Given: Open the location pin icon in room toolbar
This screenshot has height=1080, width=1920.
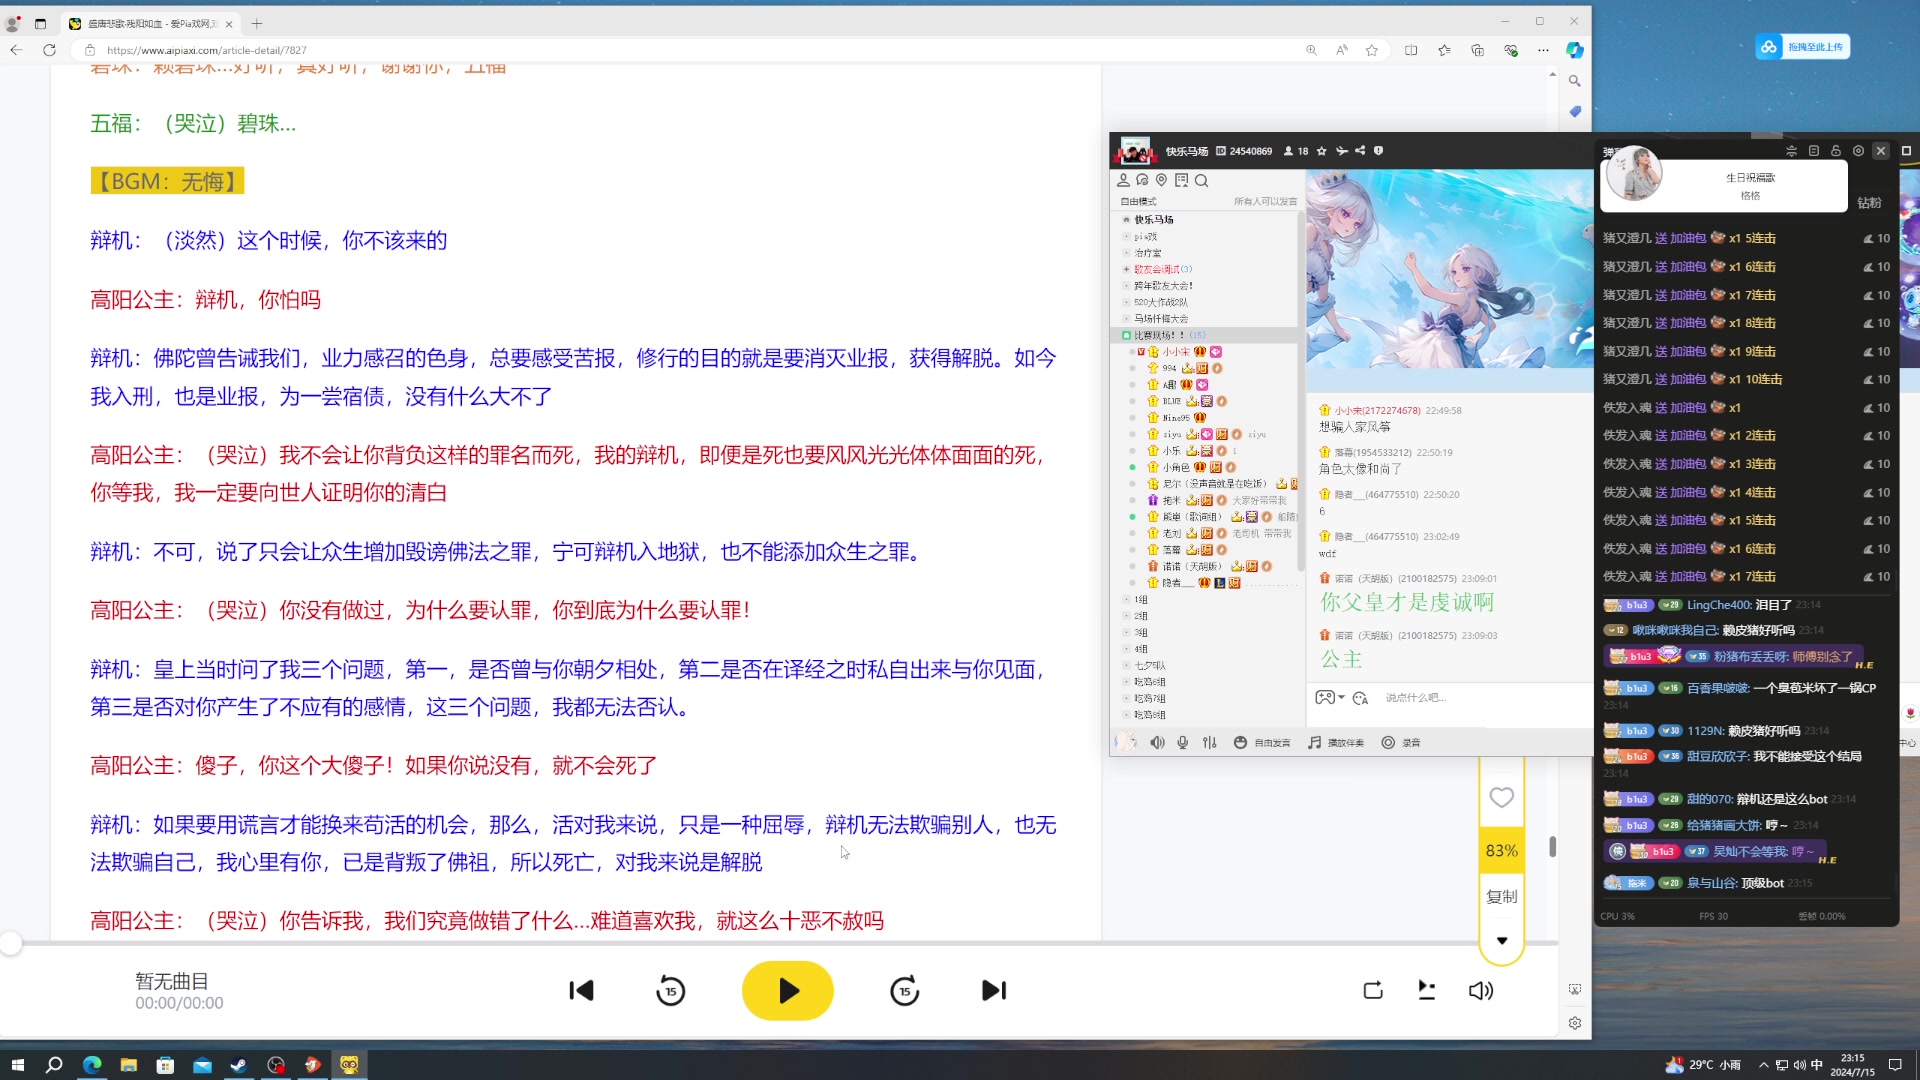Looking at the screenshot, I should pos(1161,181).
